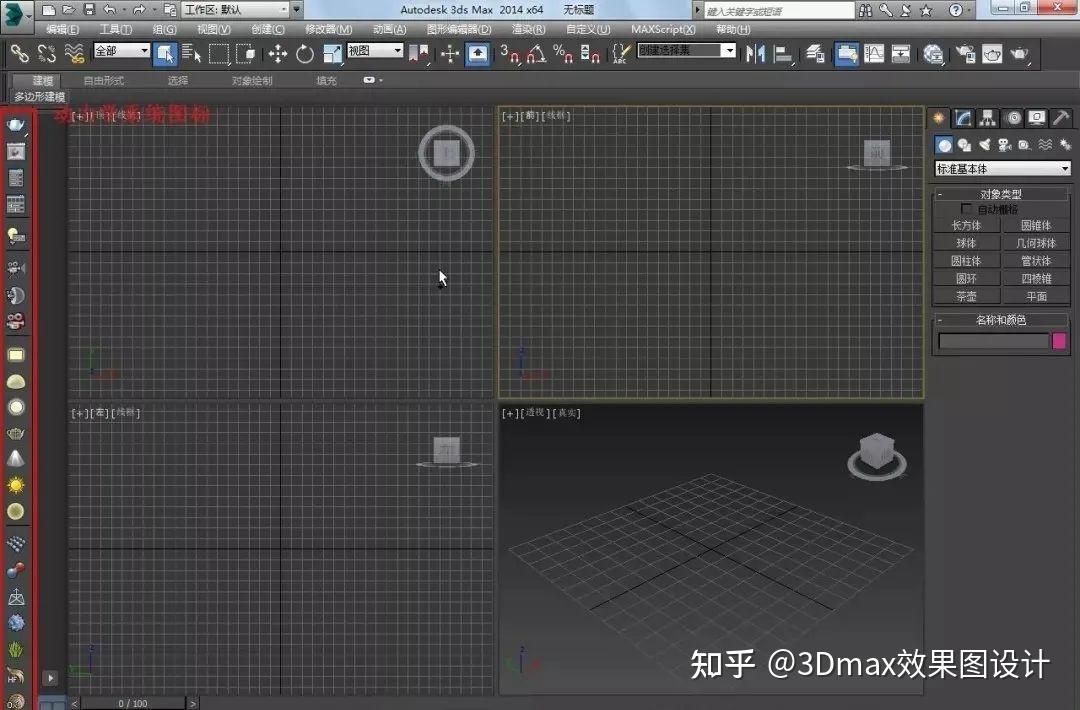This screenshot has height=710, width=1080.
Task: Collapse the 名称和颜色 rollout
Action: coord(1001,320)
